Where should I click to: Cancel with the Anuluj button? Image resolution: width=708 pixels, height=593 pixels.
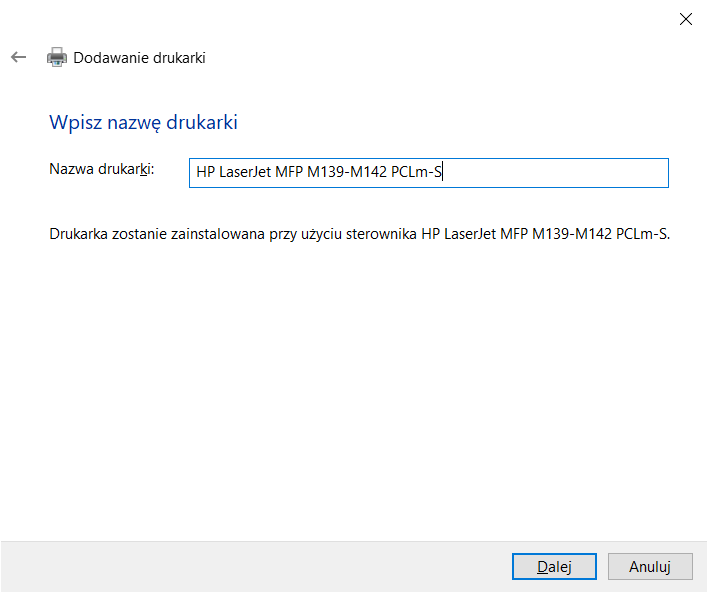point(650,566)
